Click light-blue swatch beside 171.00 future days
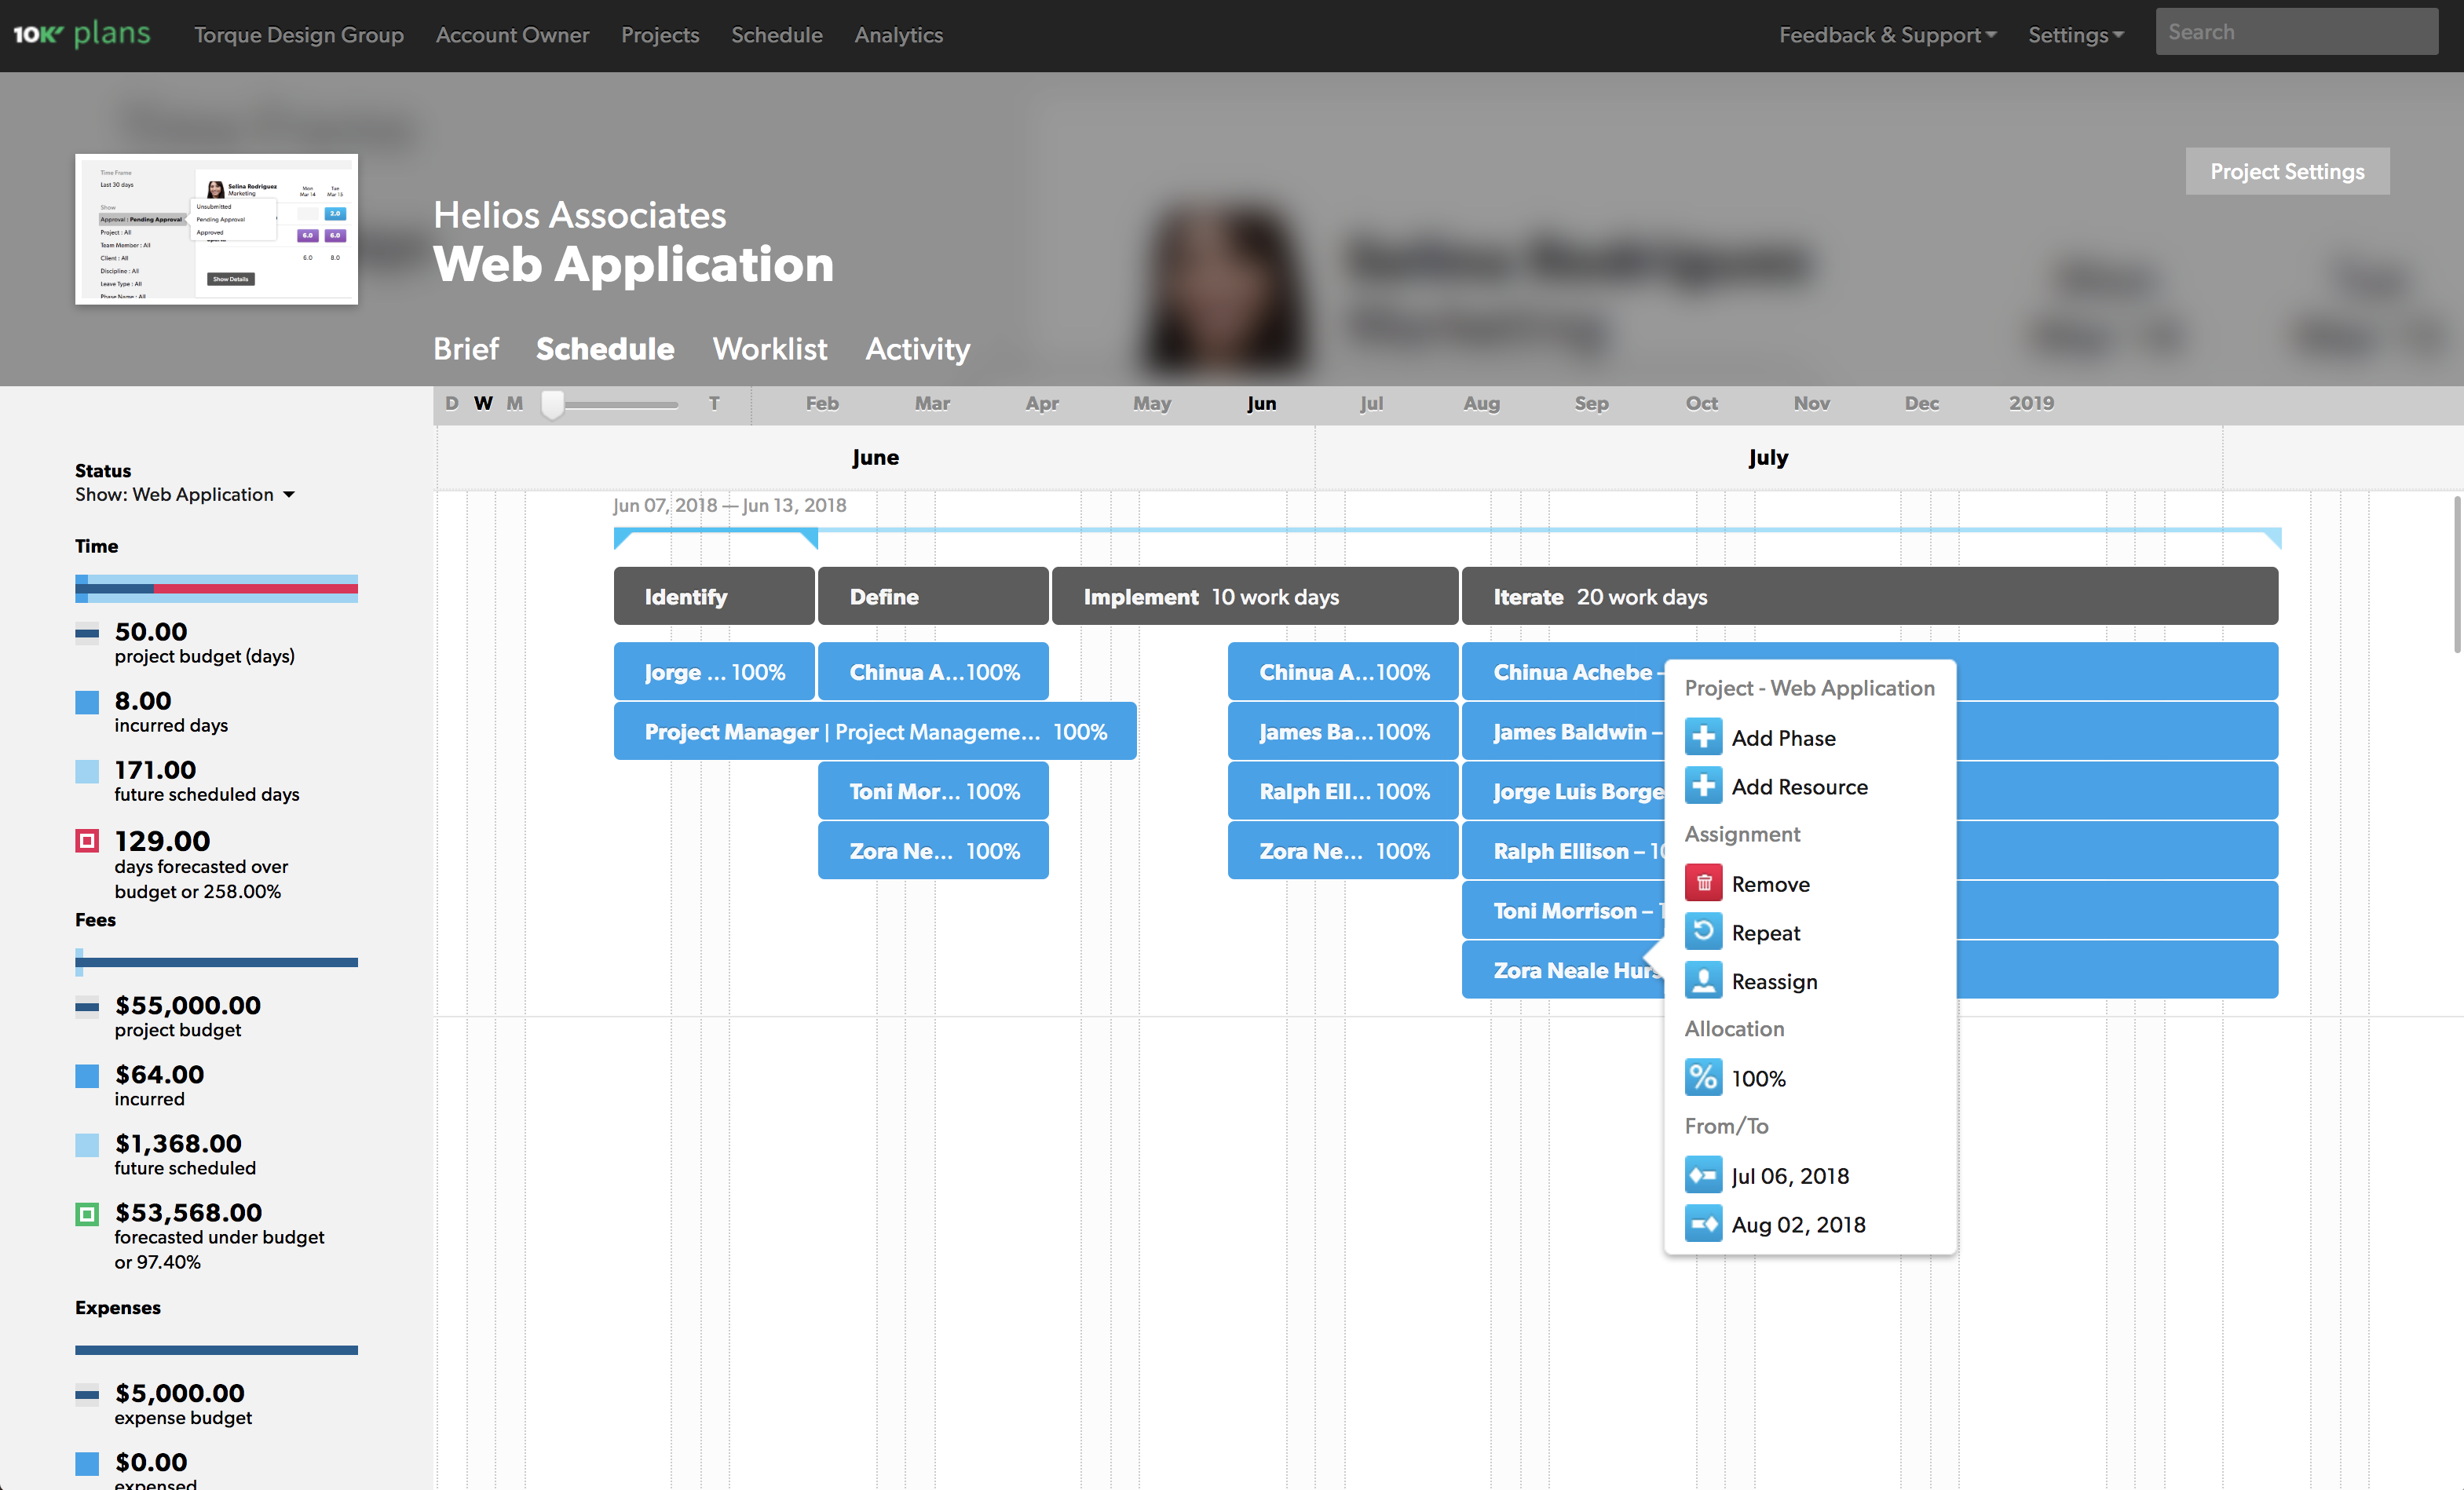 pos(87,771)
